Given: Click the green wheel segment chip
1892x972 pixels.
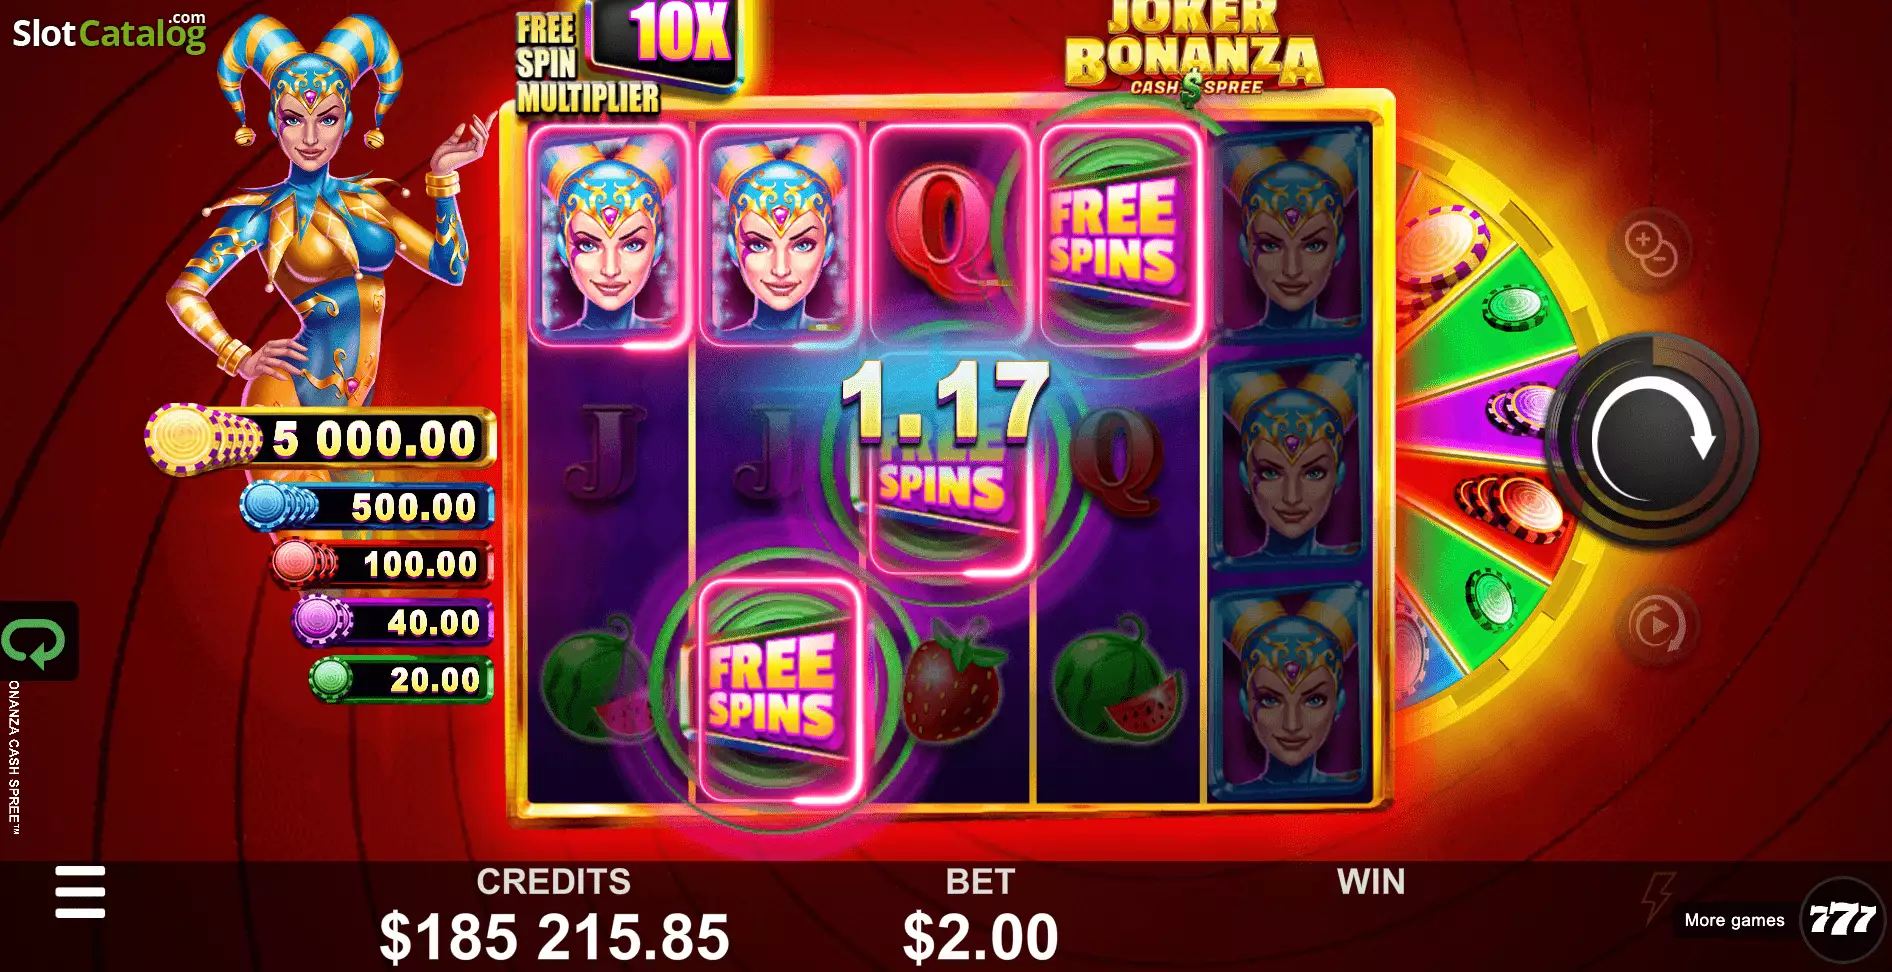Looking at the screenshot, I should click(1515, 305).
